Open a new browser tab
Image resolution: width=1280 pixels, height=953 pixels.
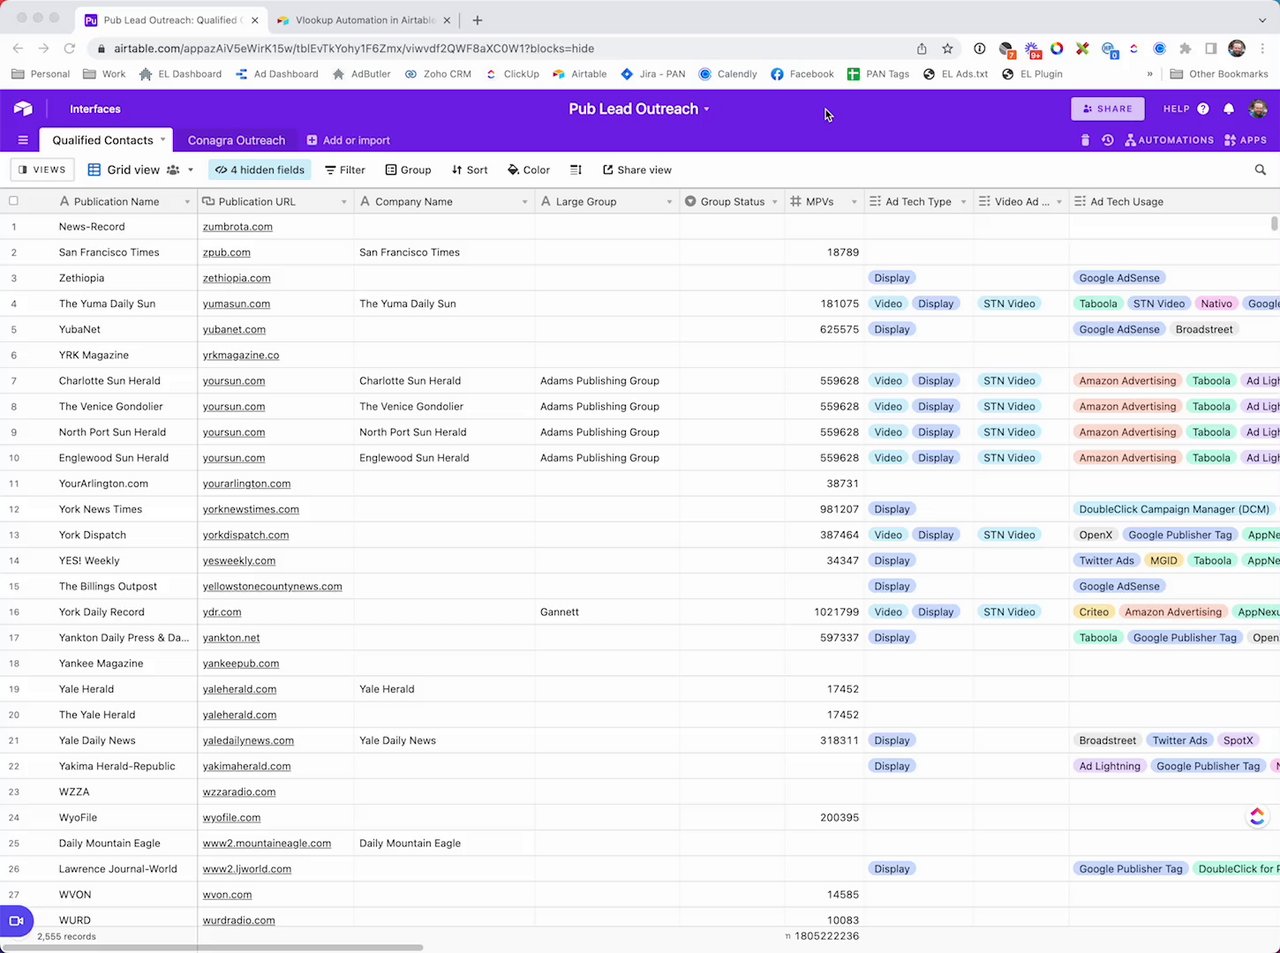(477, 20)
